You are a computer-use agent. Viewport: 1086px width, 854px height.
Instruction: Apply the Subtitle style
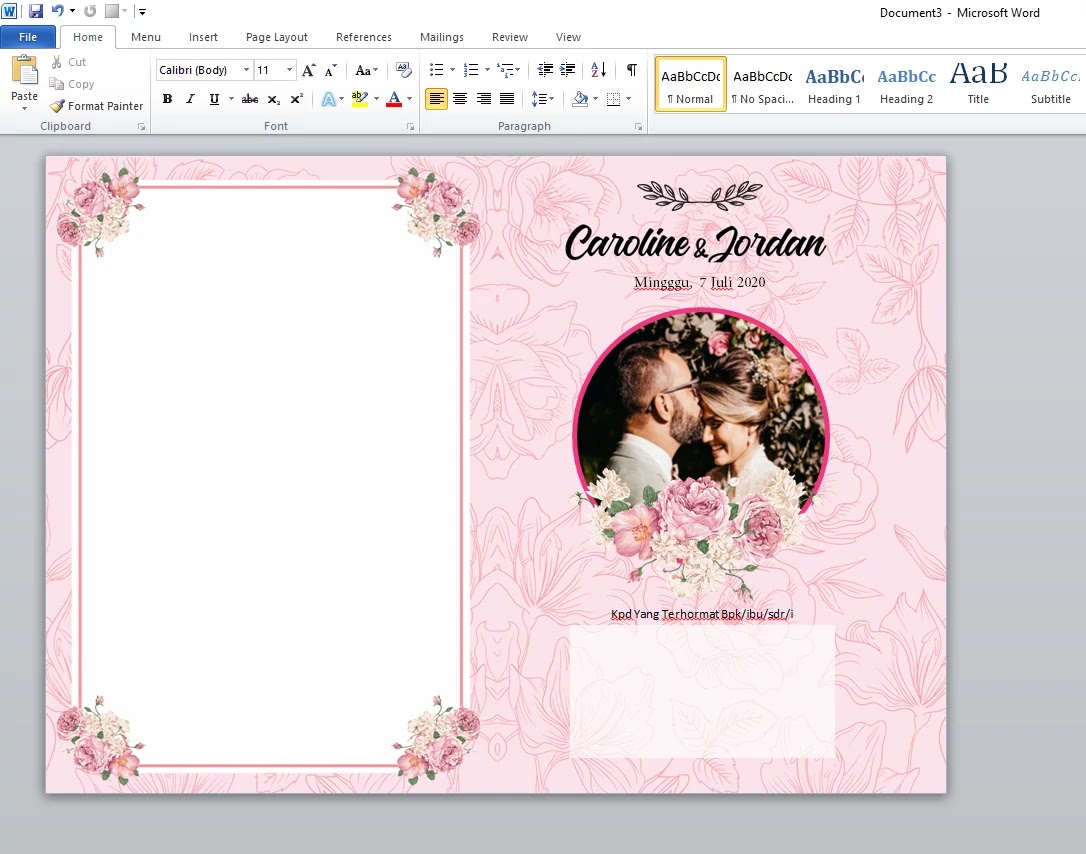tap(1050, 84)
